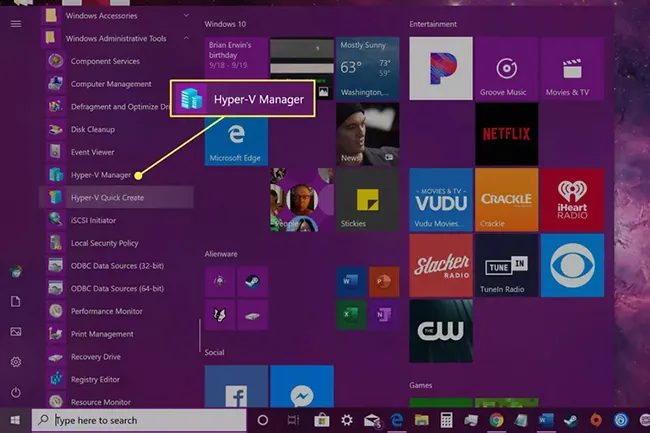Click the Type here to search box
650x433 pixels.
(139, 420)
